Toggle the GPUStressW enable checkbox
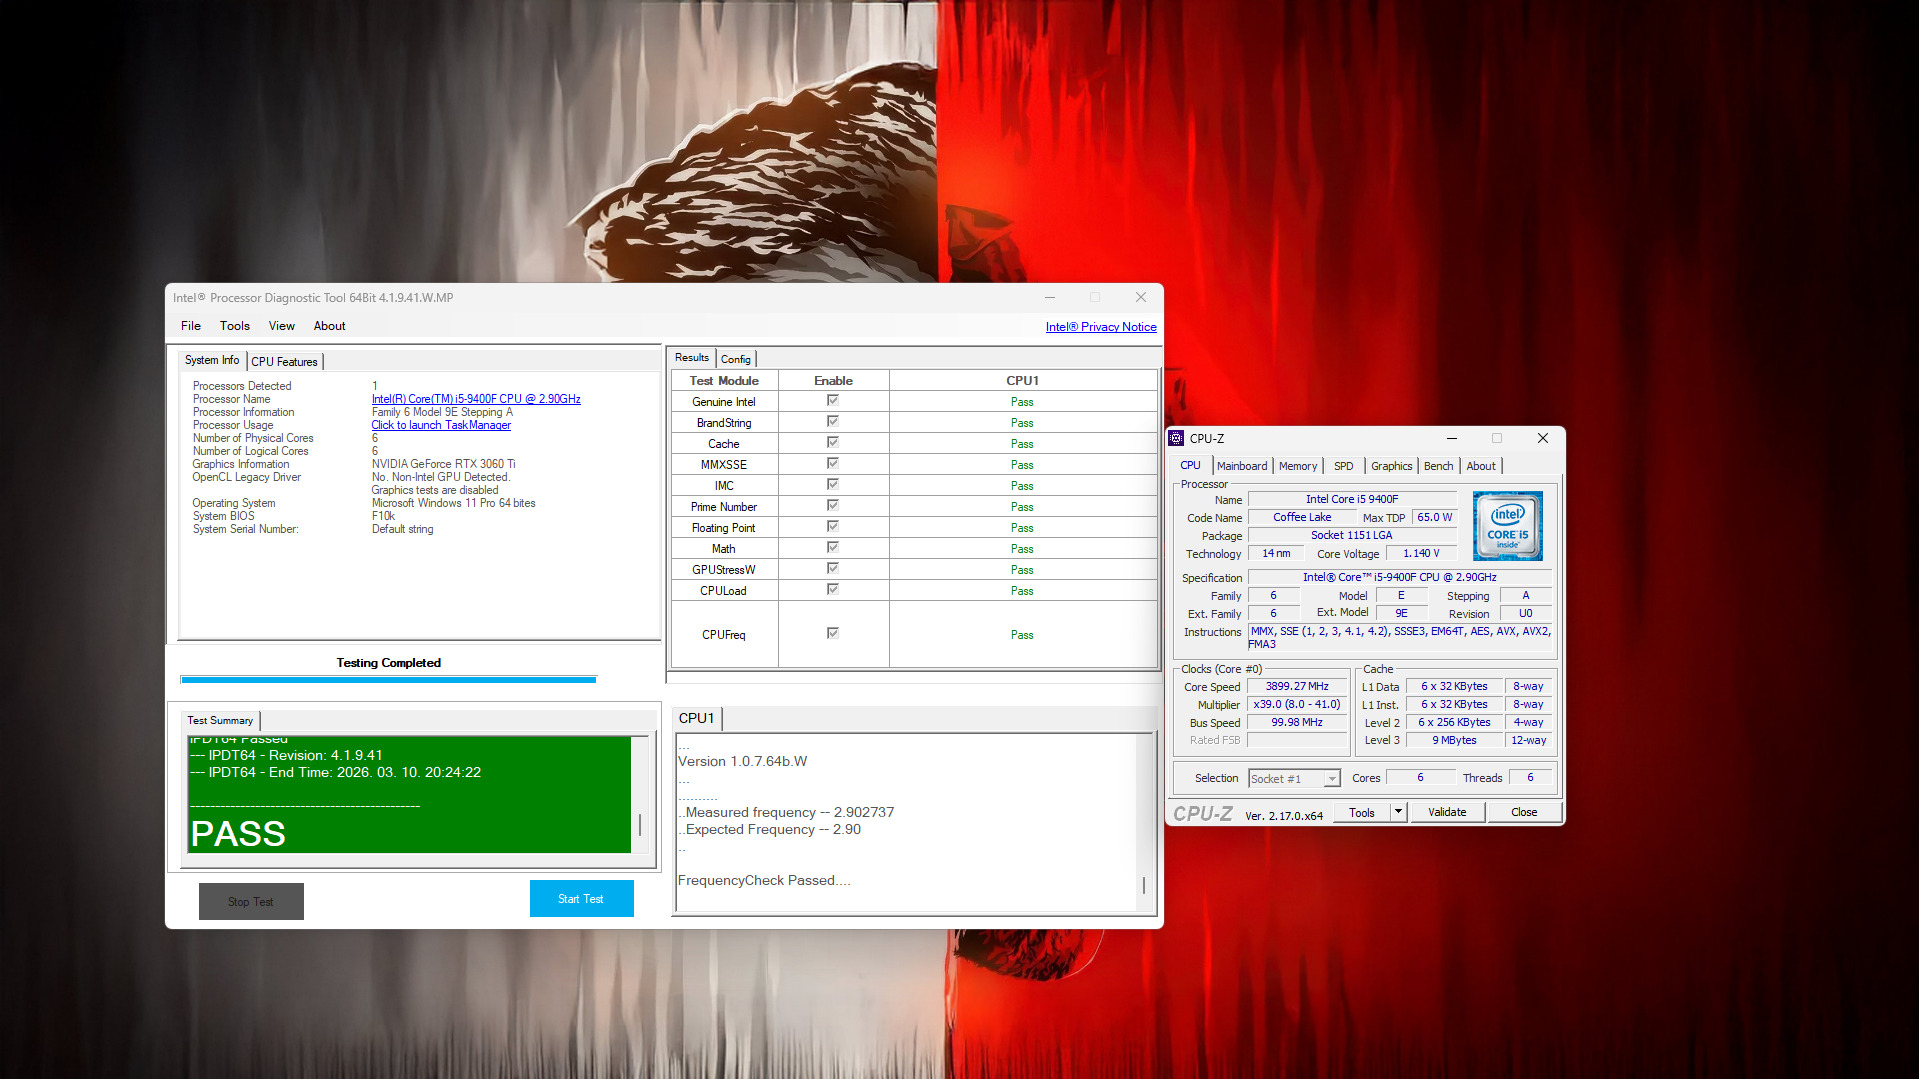The image size is (1919, 1079). pyautogui.click(x=832, y=569)
